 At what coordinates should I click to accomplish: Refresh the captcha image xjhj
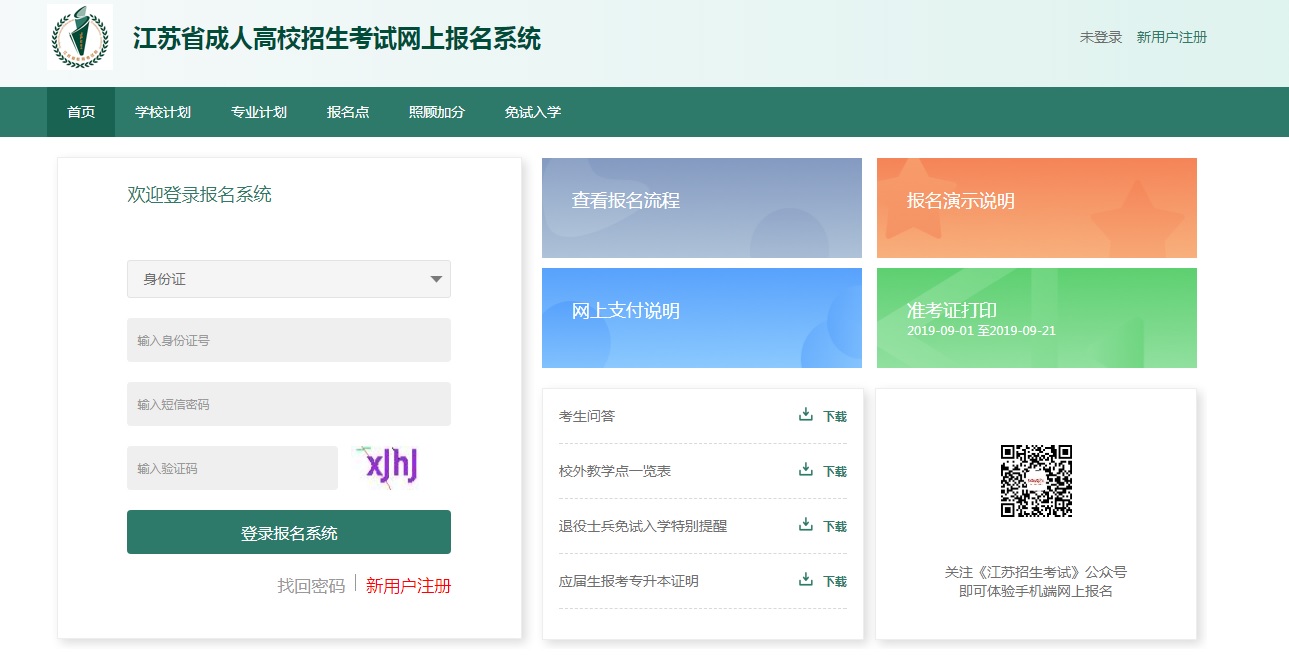tap(388, 467)
